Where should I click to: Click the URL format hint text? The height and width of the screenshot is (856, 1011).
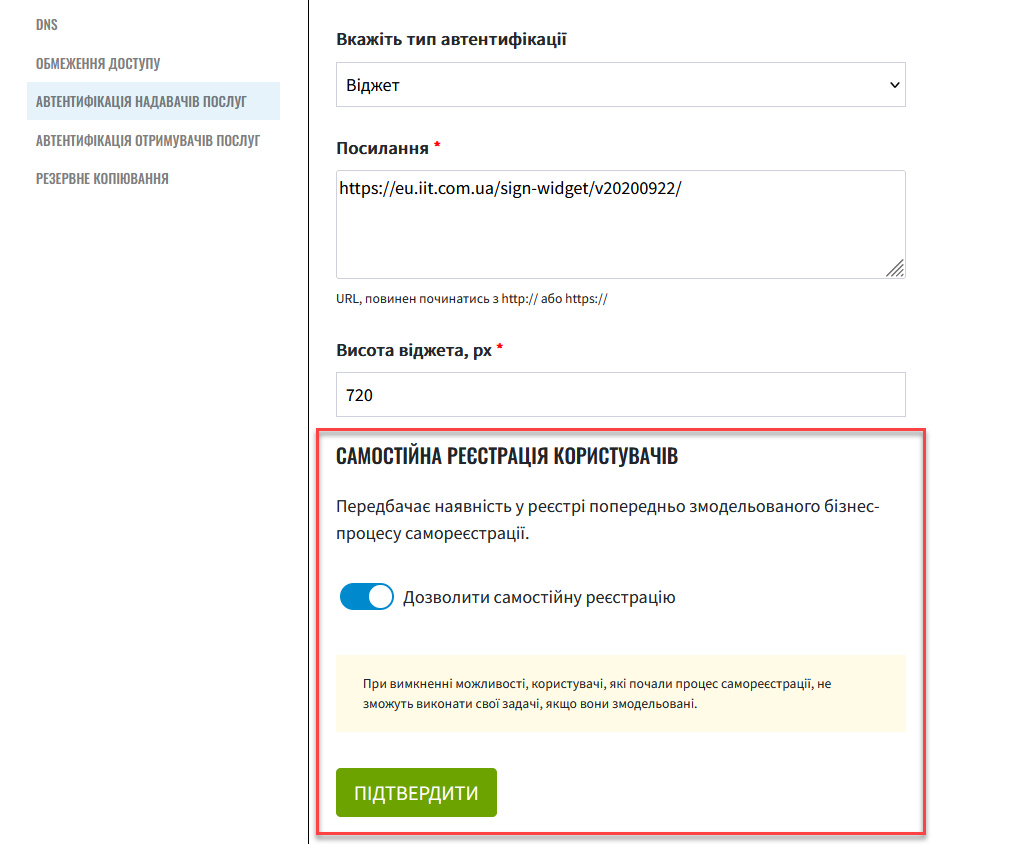(471, 299)
